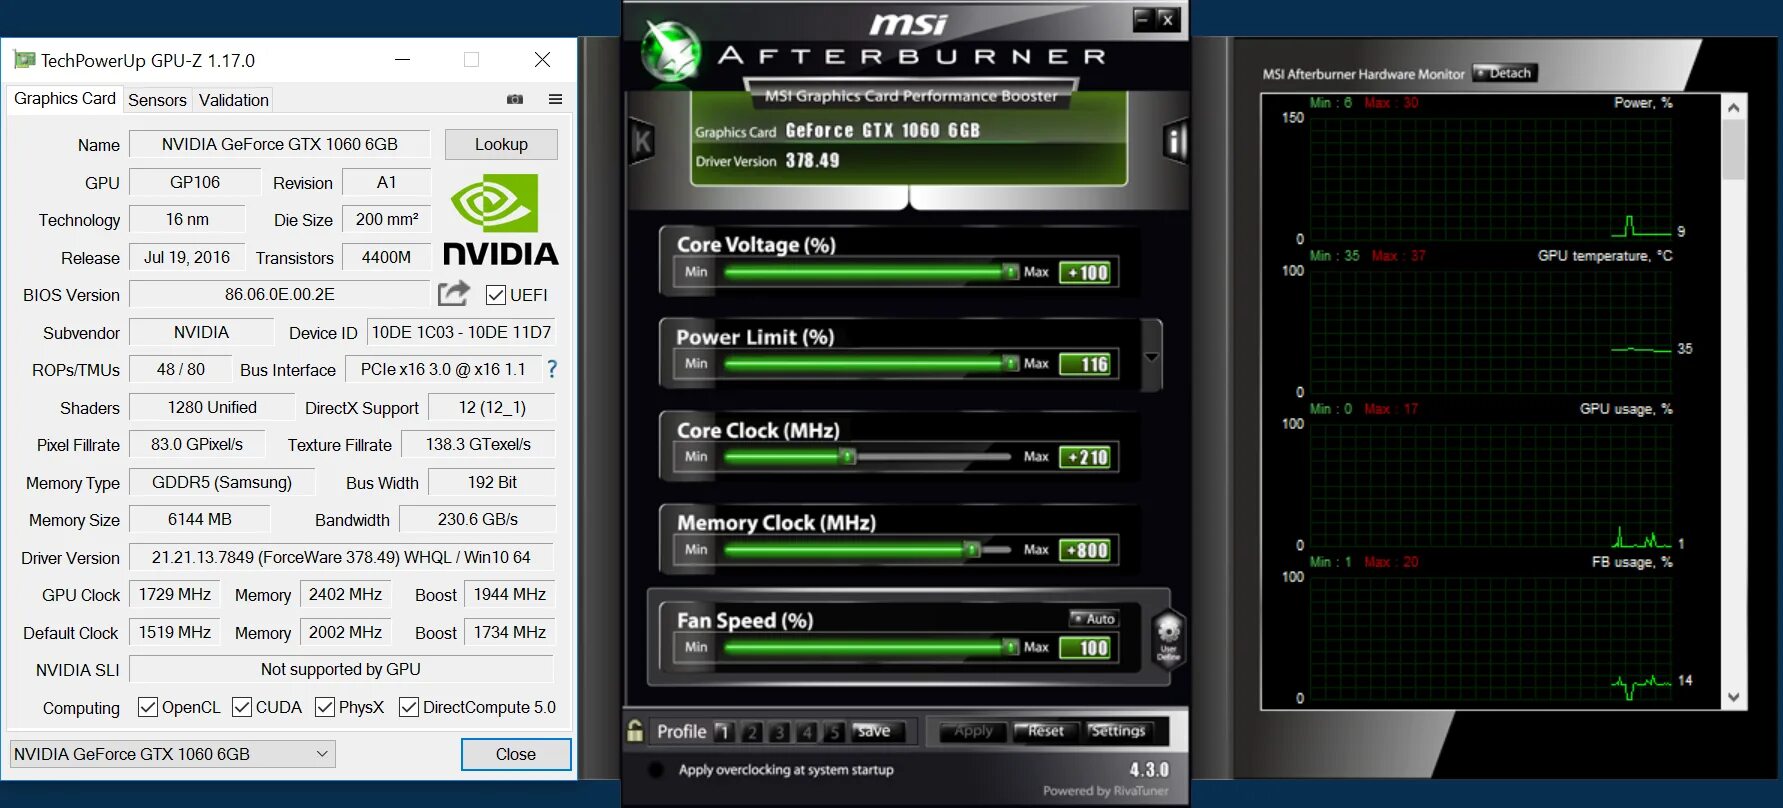Image resolution: width=1783 pixels, height=808 pixels.
Task: Click the BIOS Version field 86.06.0E.00.2E
Action: (x=280, y=294)
